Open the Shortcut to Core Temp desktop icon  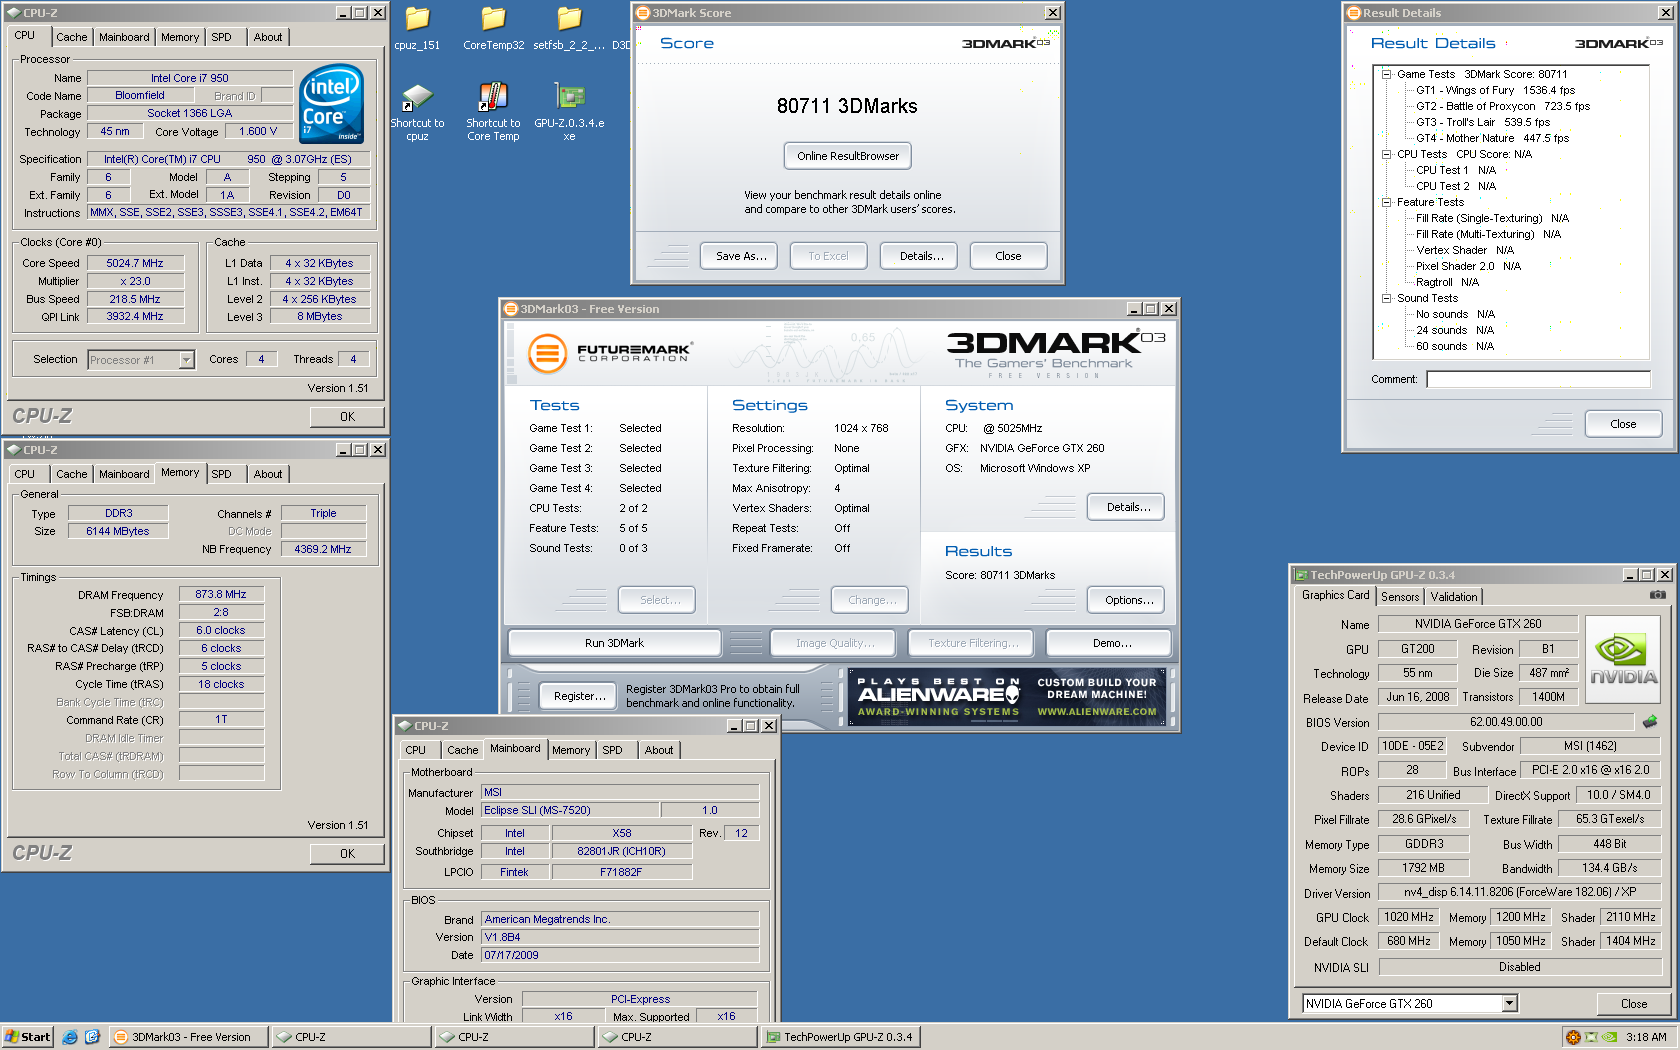(x=493, y=98)
